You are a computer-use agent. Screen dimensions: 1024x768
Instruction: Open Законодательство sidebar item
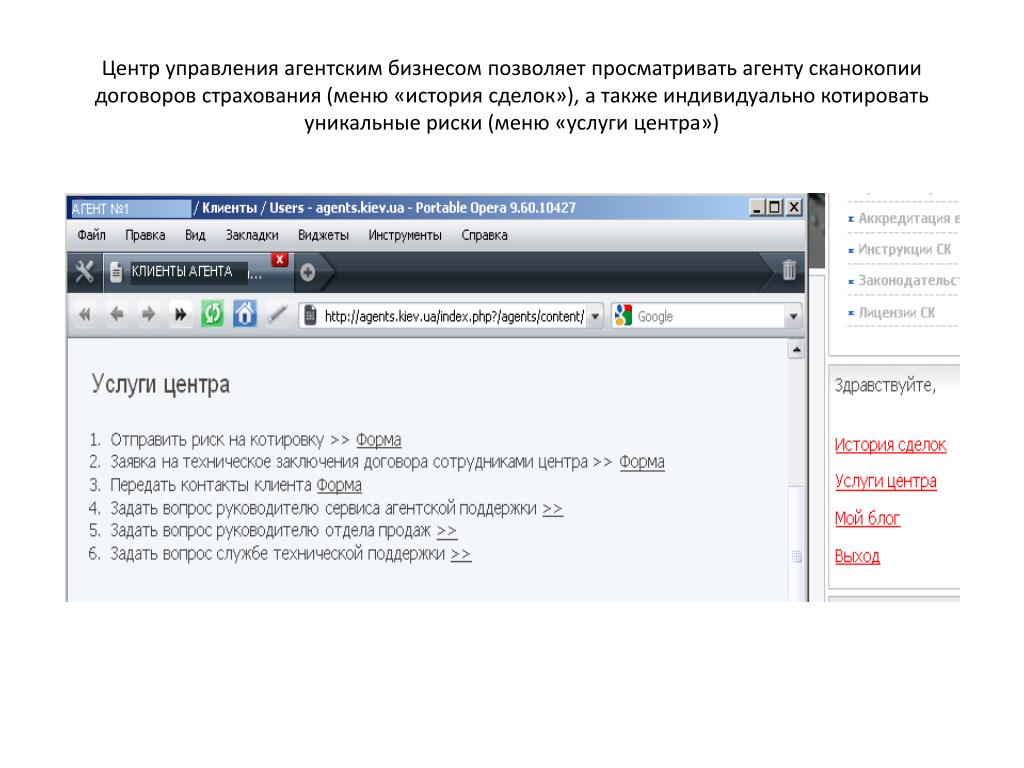coord(908,281)
